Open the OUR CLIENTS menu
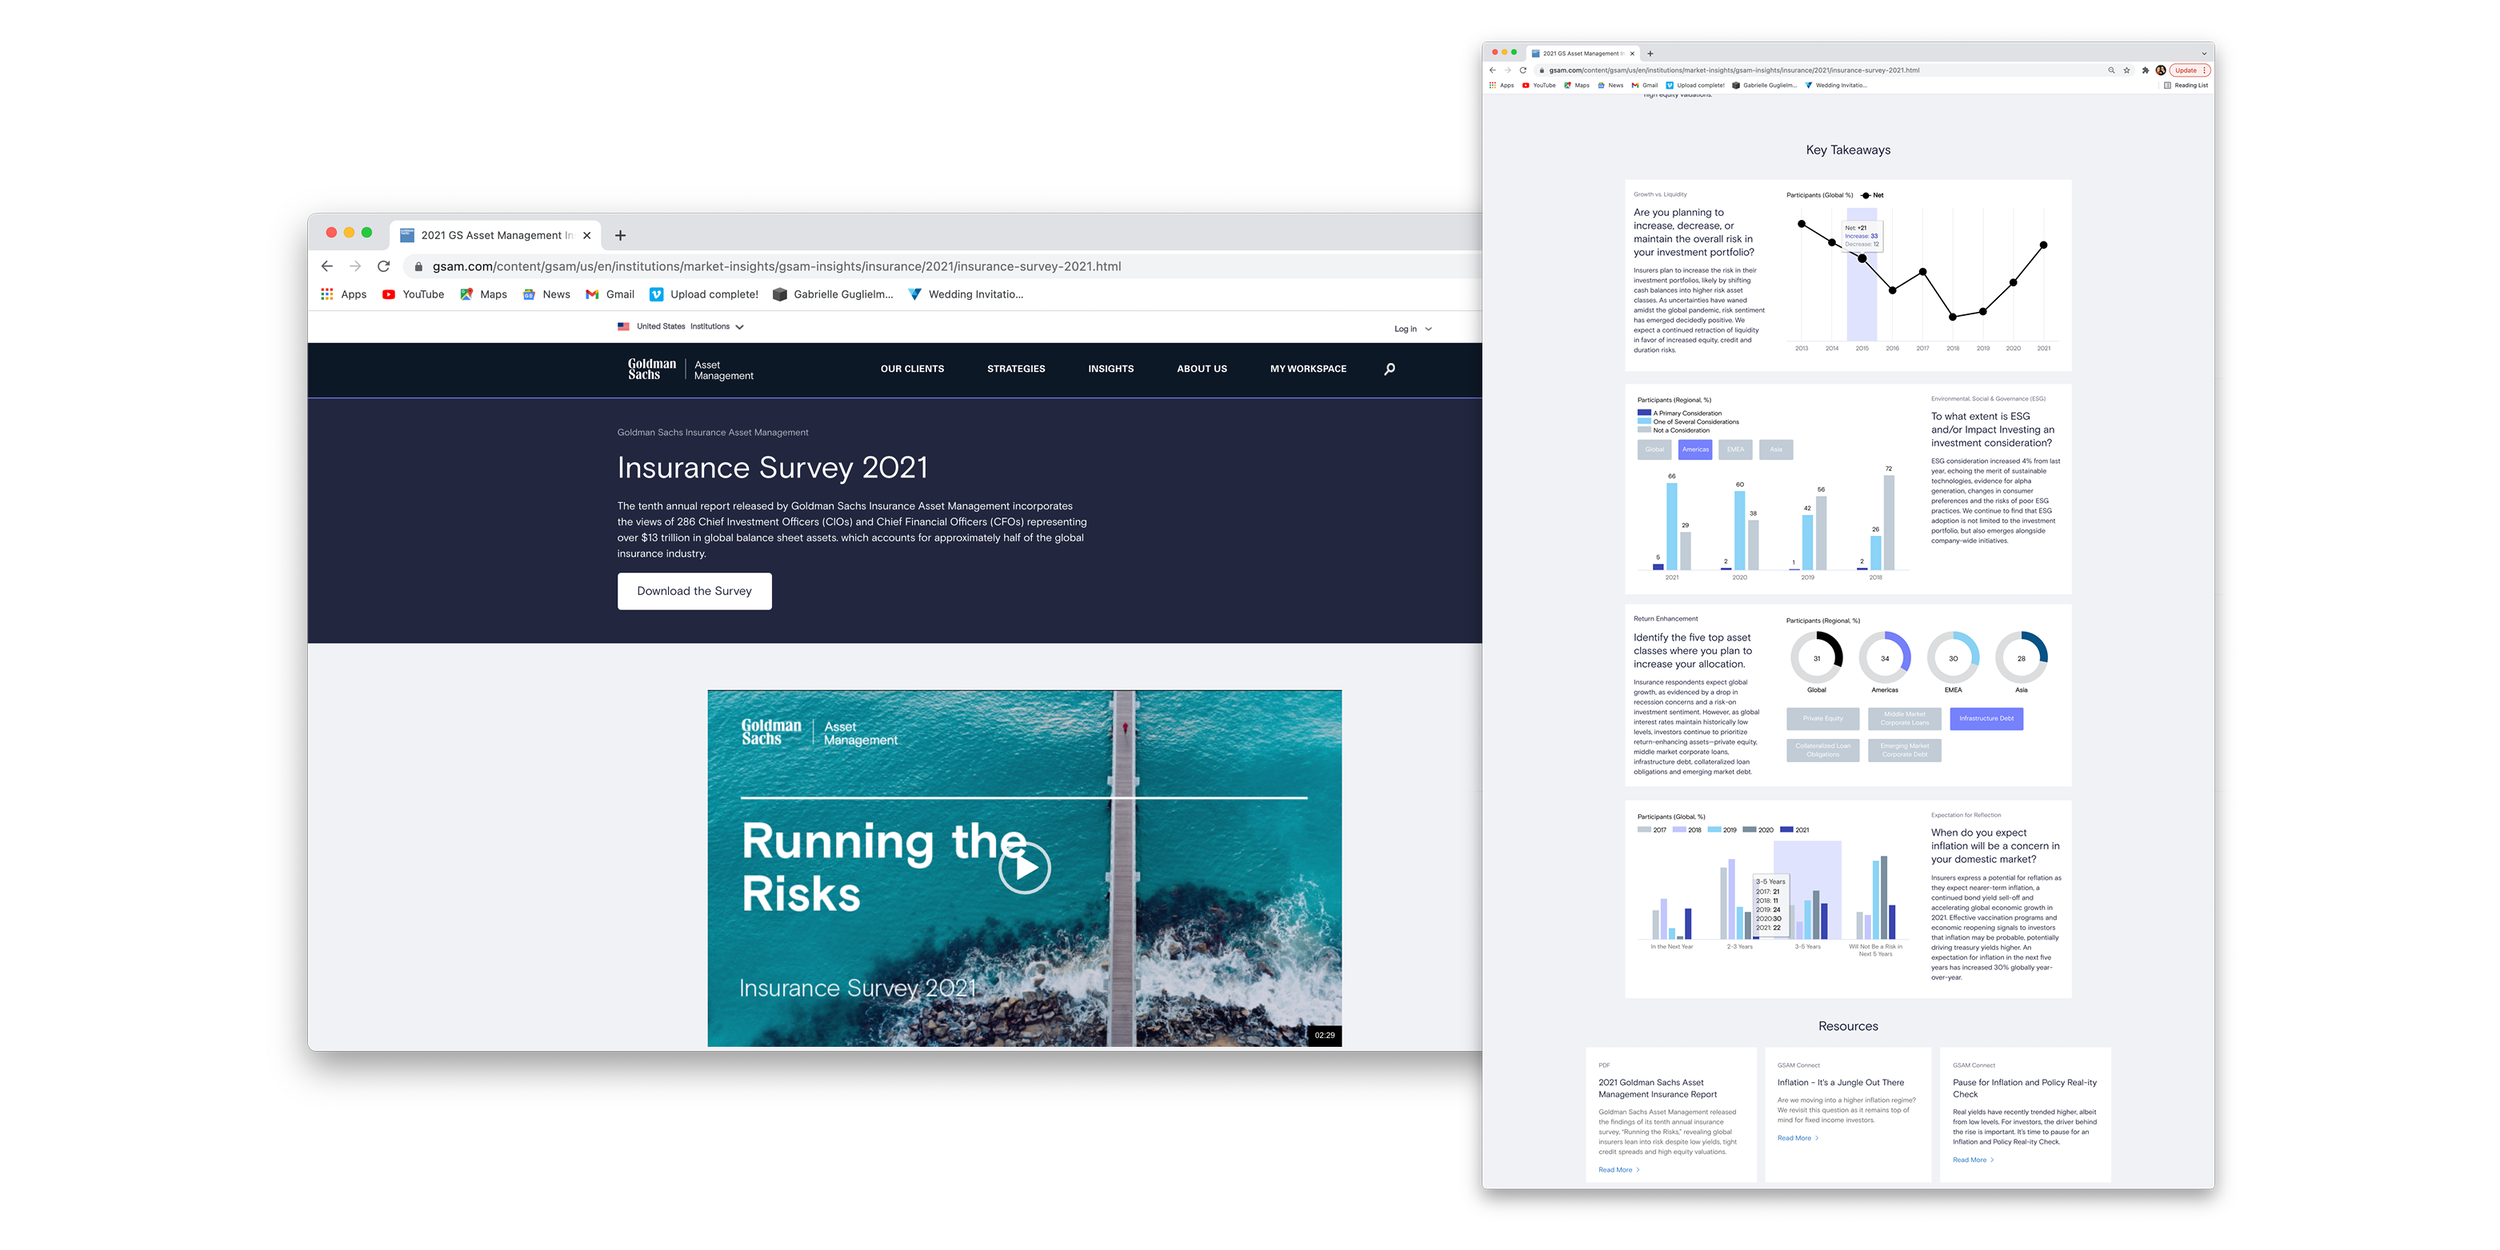Screen dimensions: 2500x1250 [912, 369]
